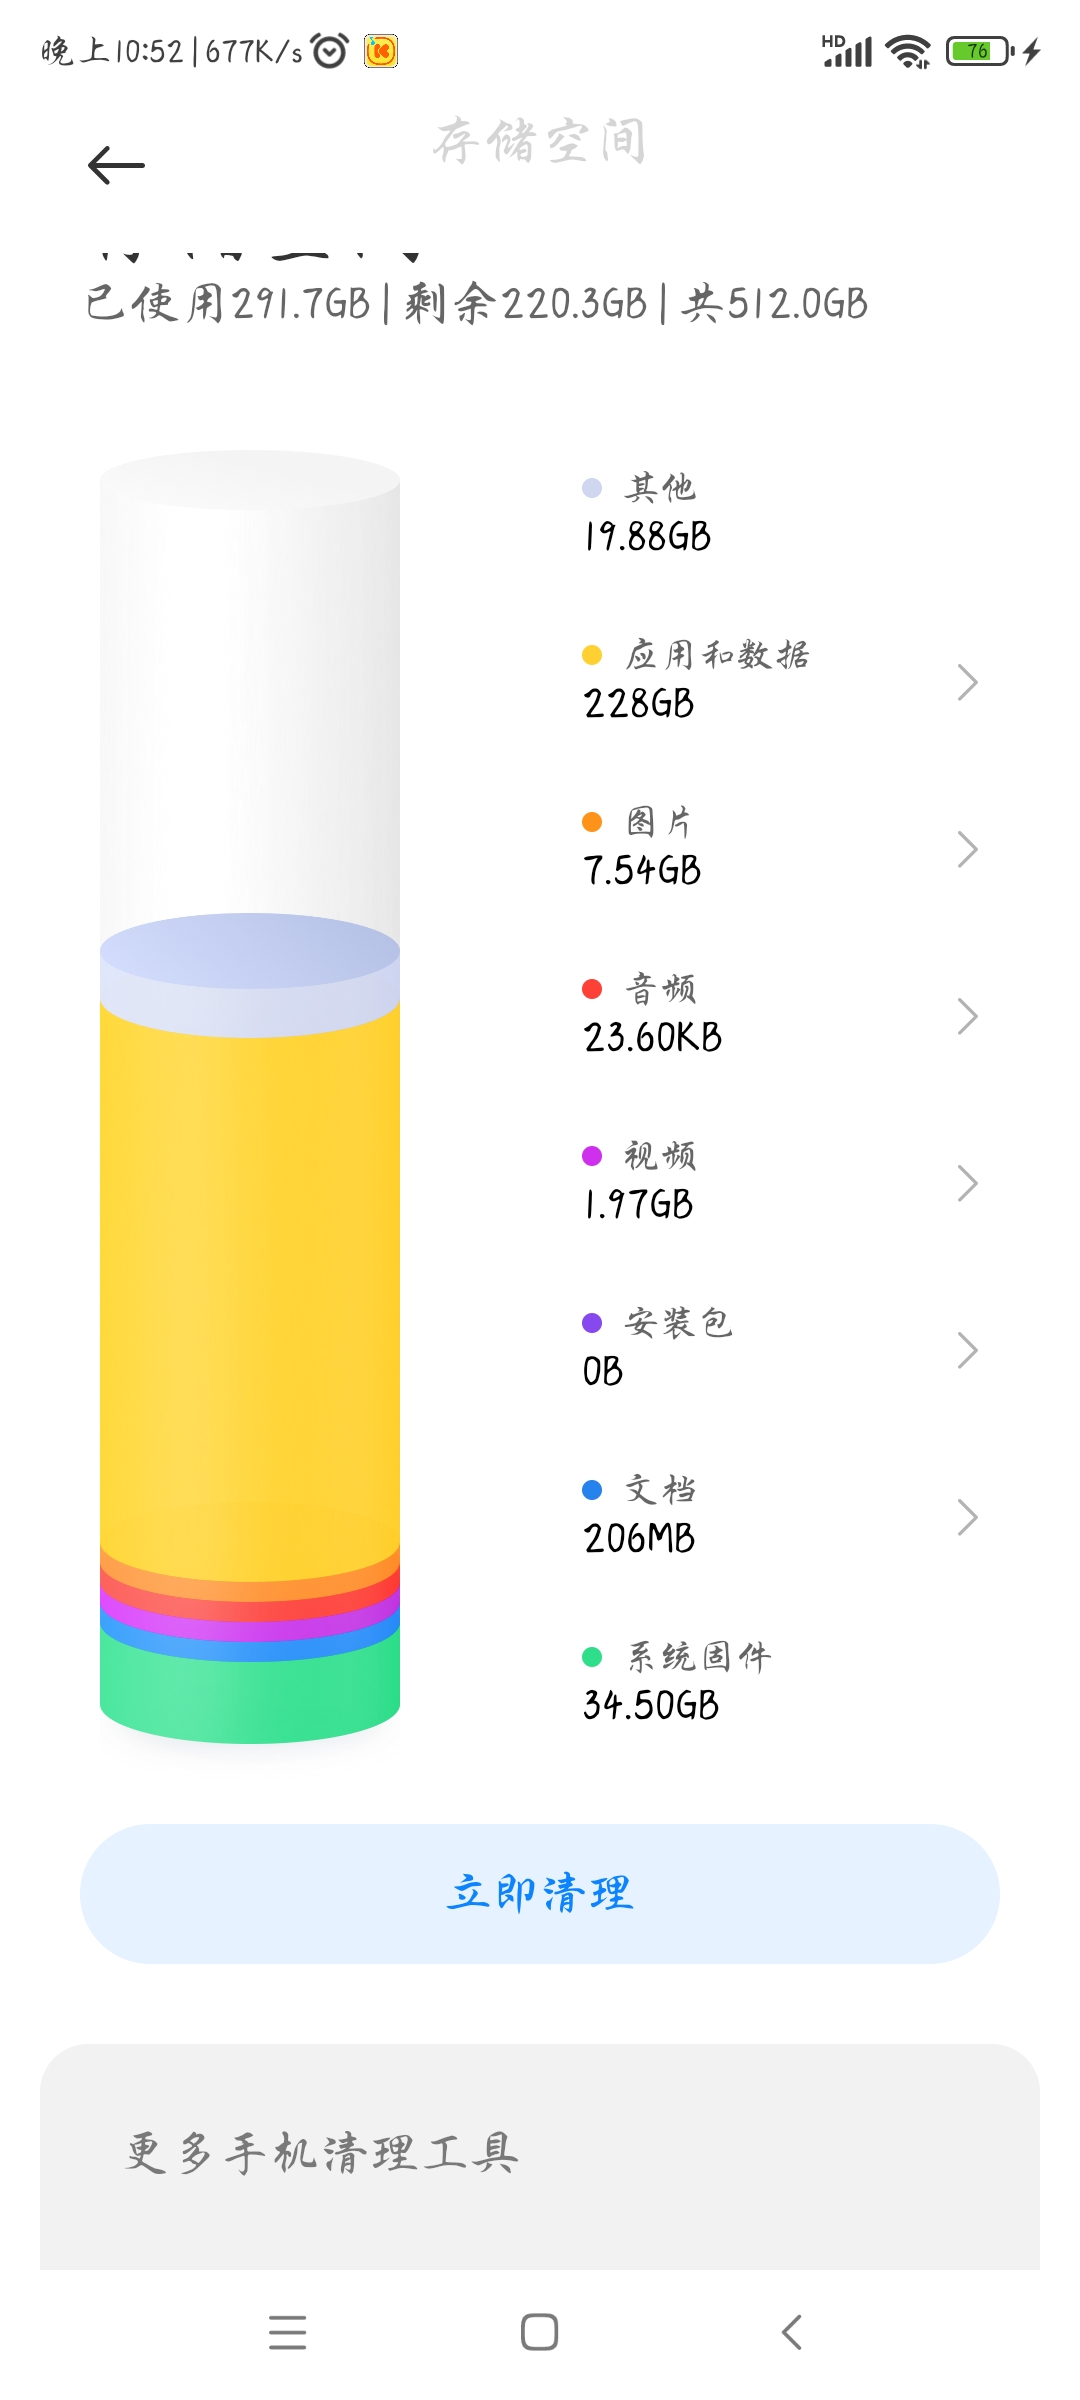The image size is (1080, 2400).
Task: Open 更多手机清理工具 section
Action: tap(322, 2152)
